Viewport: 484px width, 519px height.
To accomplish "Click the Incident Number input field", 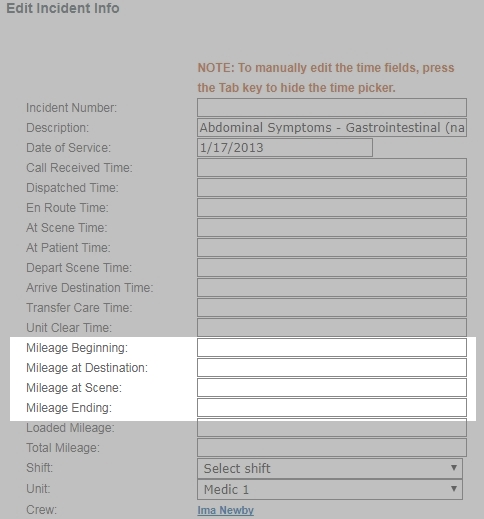I will coord(332,107).
